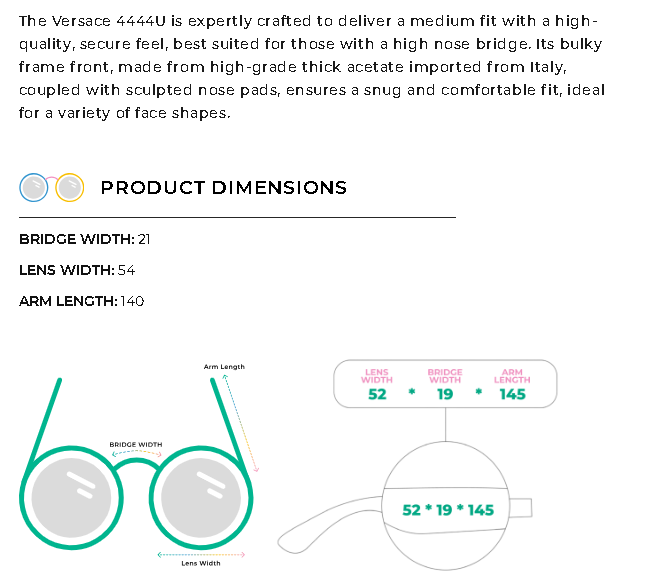
Task: Click the ARM LENGTH: 140 specification line
Action: 82,301
